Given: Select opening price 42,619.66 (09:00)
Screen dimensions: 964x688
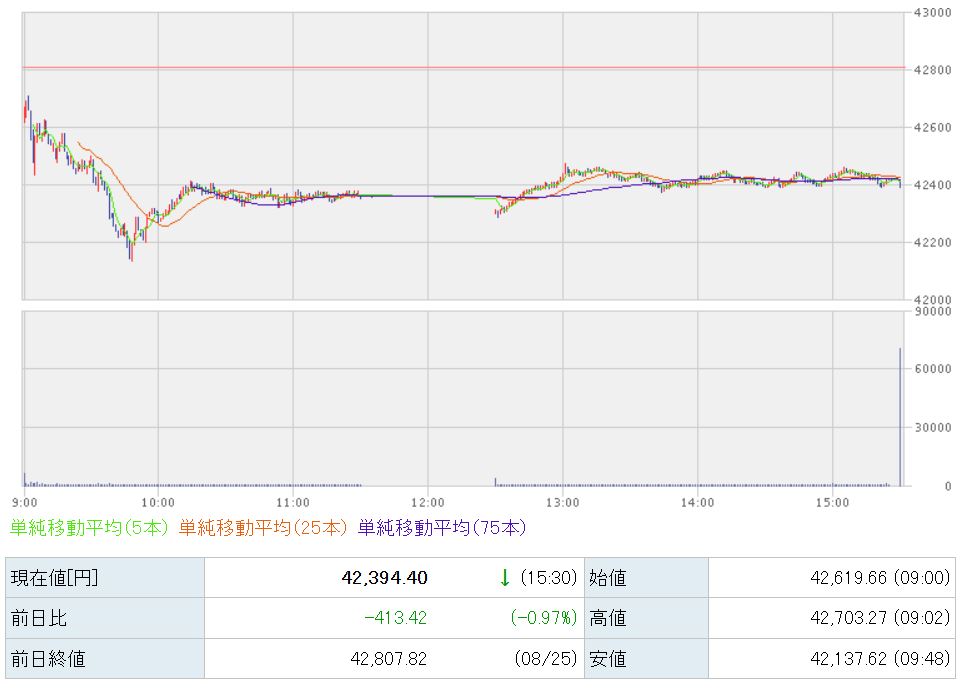Looking at the screenshot, I should (880, 577).
